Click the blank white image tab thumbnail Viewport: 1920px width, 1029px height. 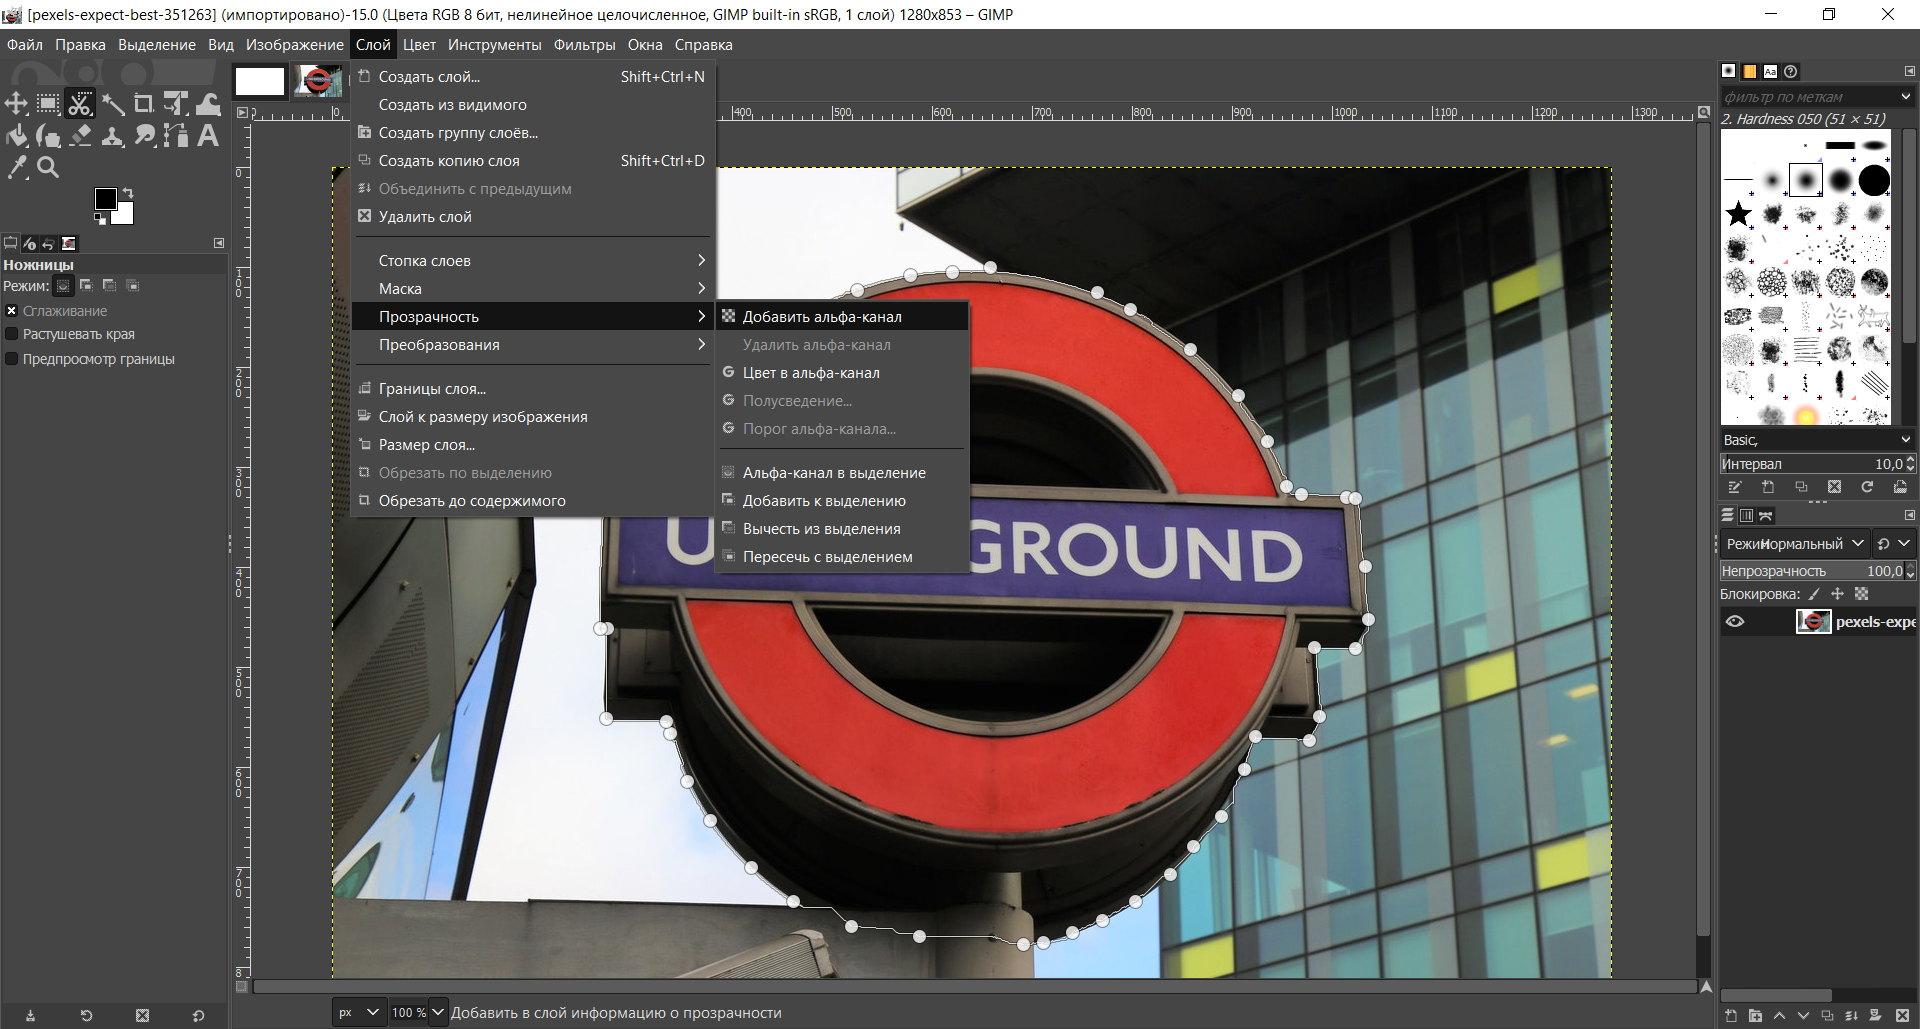pos(260,81)
